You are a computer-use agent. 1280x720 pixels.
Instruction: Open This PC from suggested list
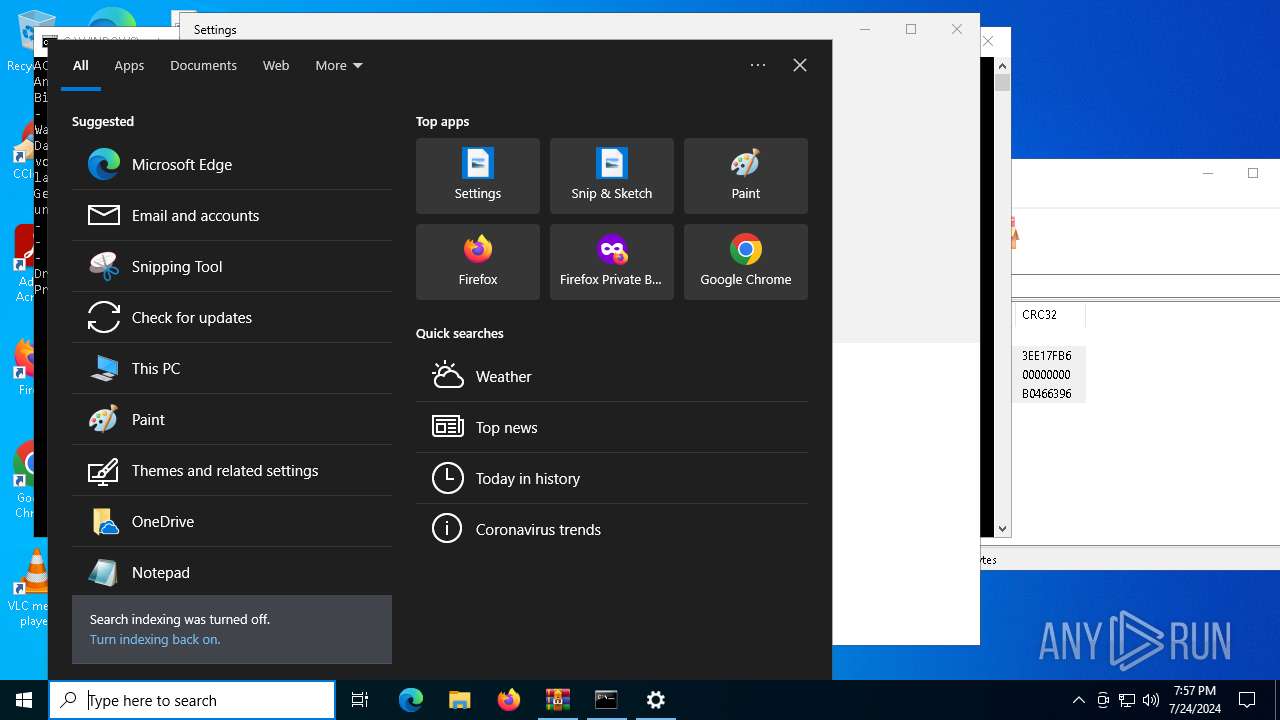pos(232,368)
